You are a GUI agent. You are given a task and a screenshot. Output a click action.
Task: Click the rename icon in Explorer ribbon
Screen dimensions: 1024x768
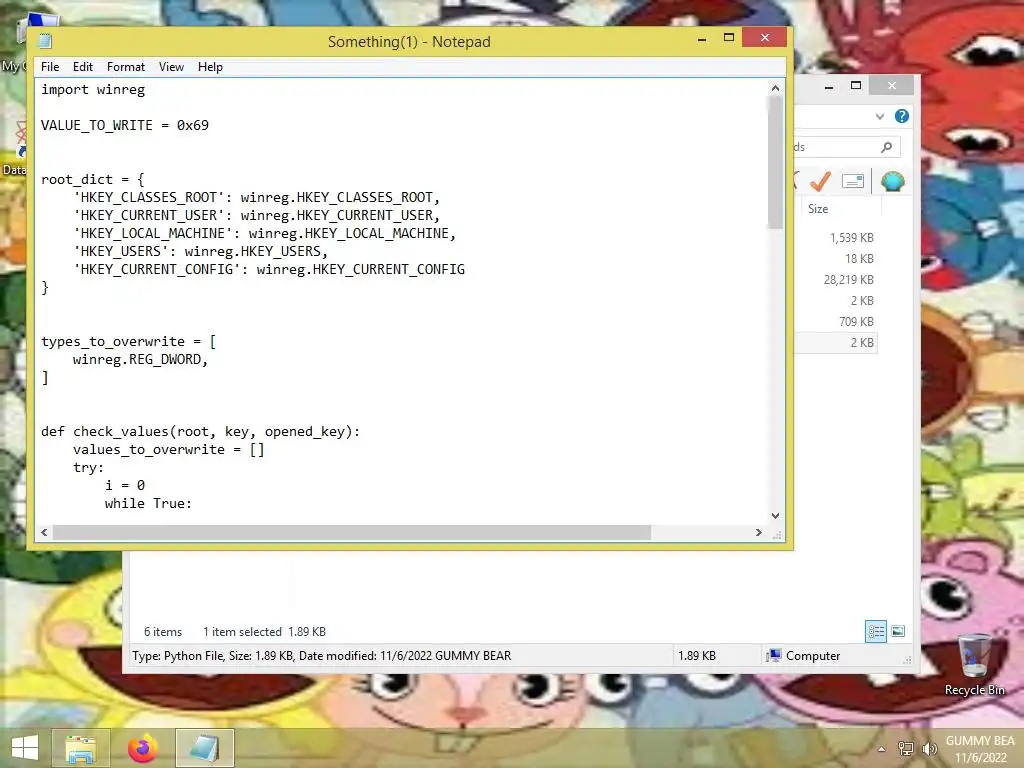coord(853,181)
